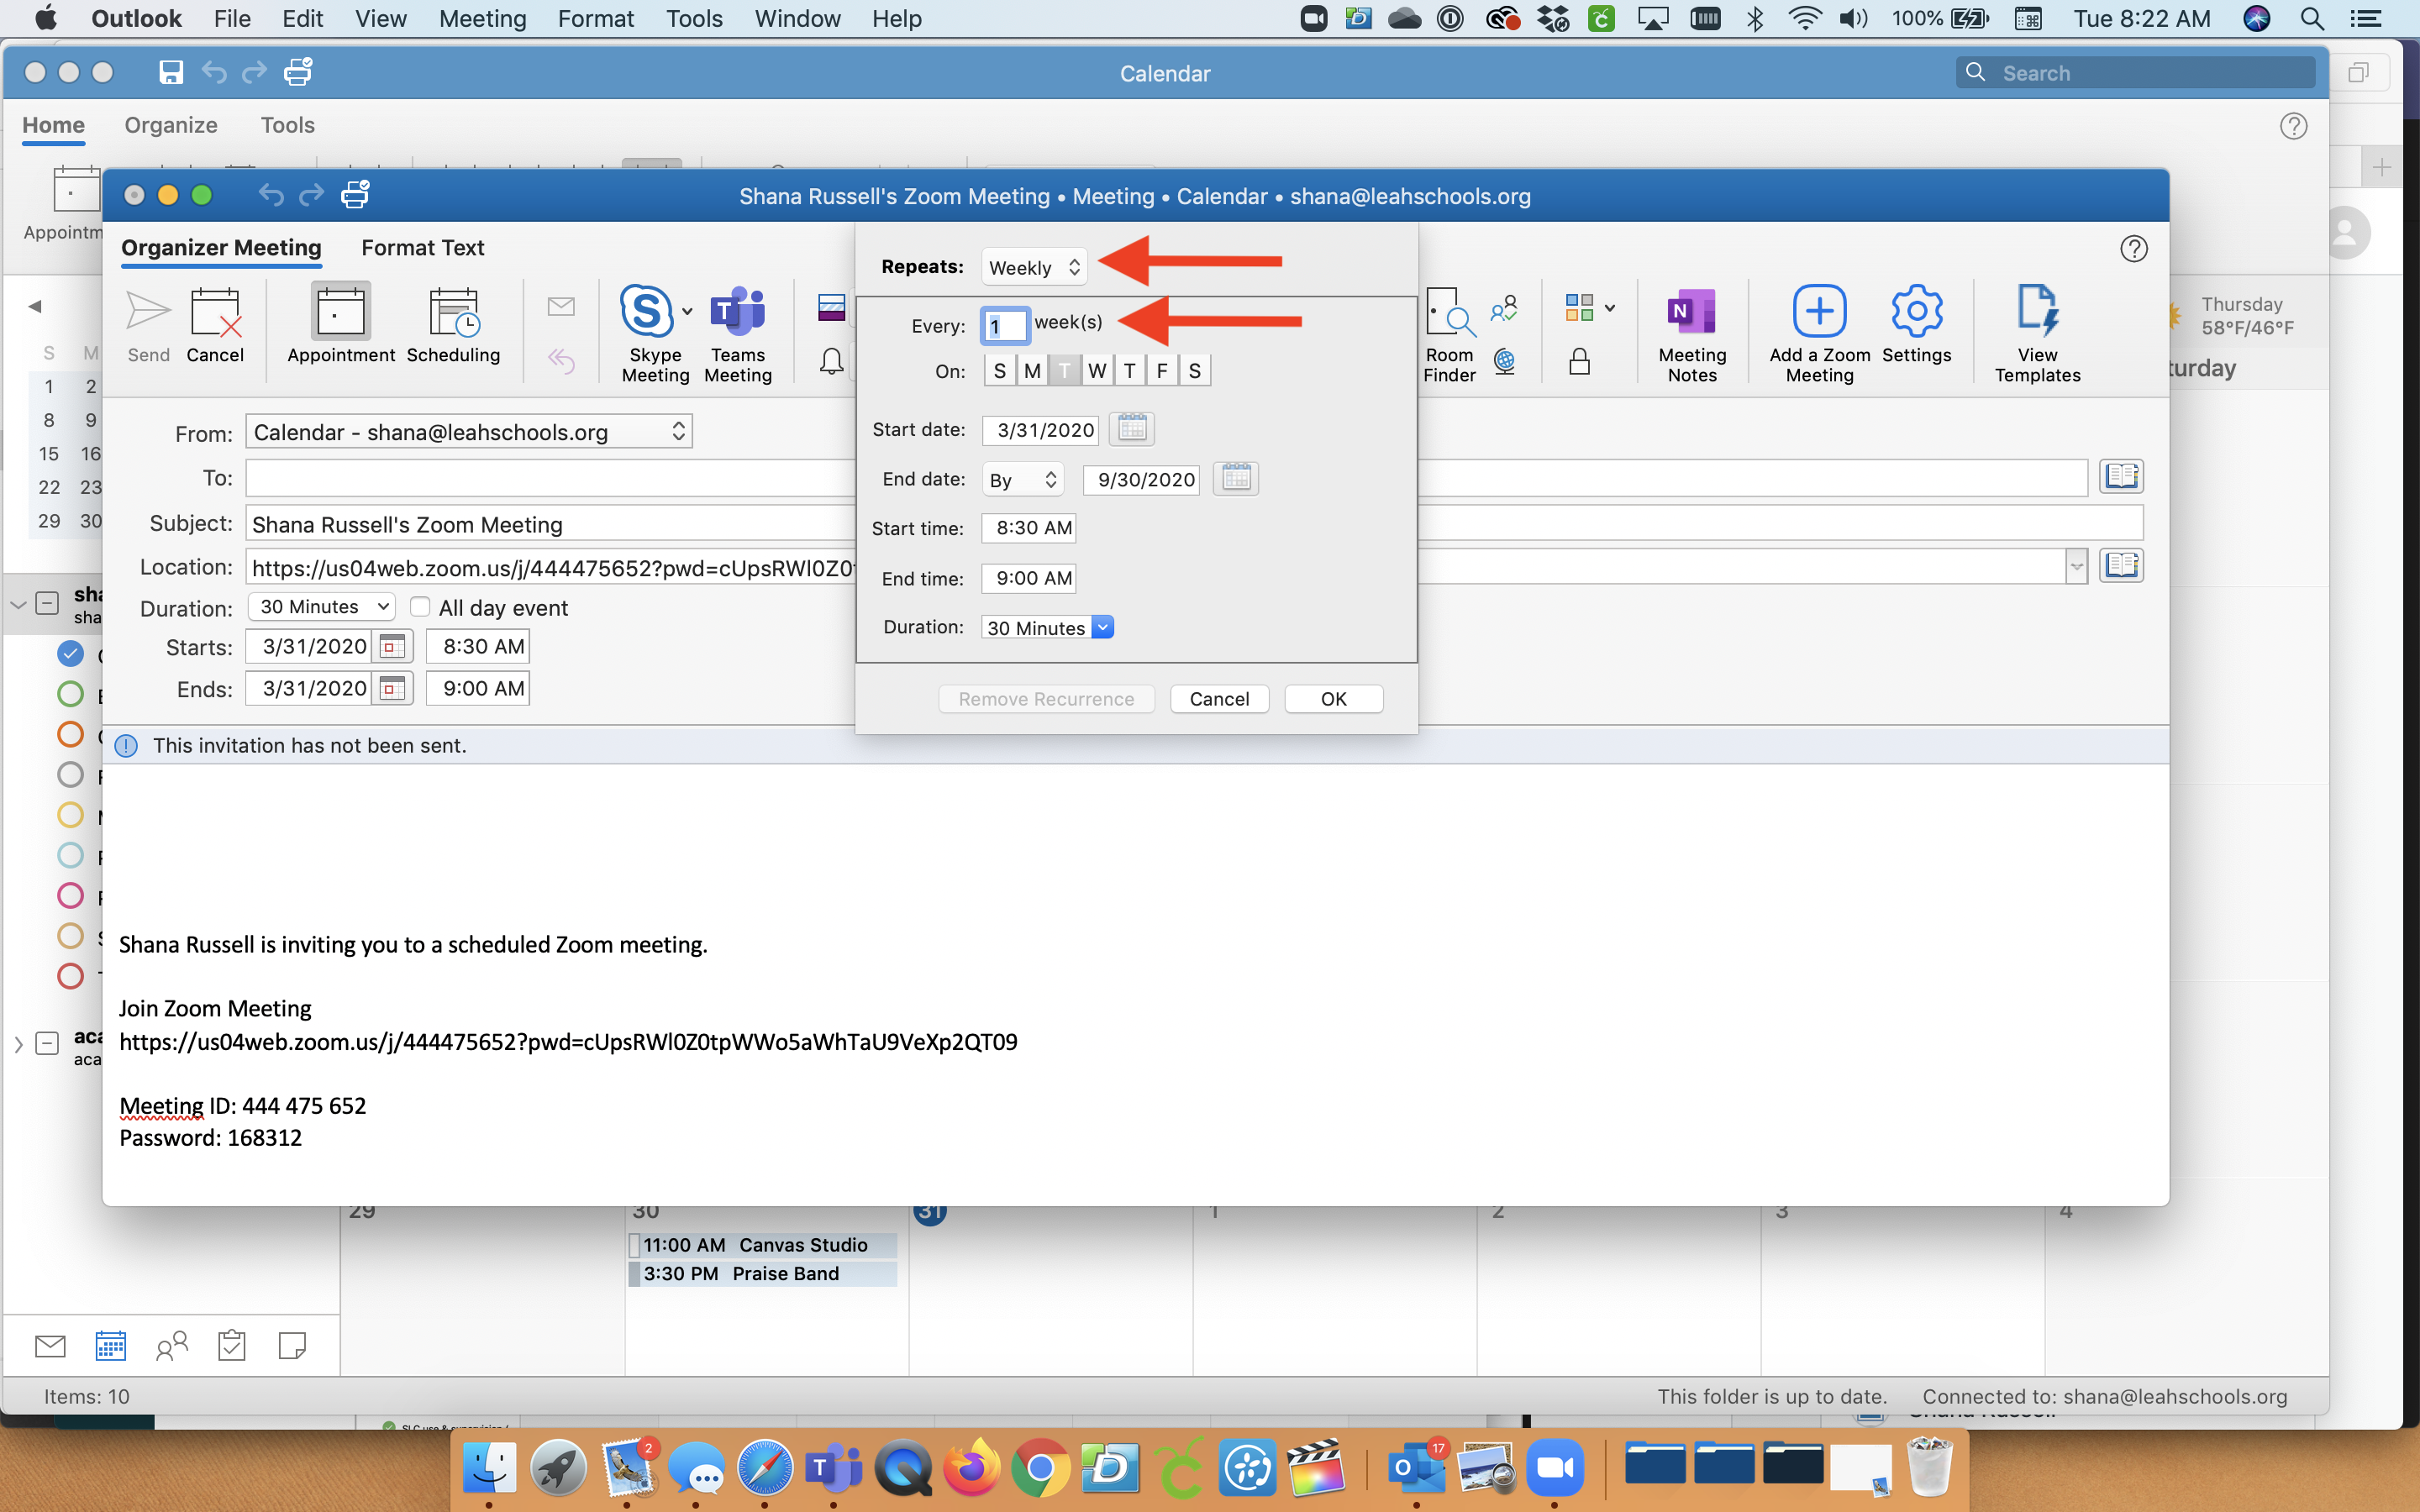Toggle Wednesday in recurrence On days
Screen dimensions: 2420x1512
[1097, 371]
